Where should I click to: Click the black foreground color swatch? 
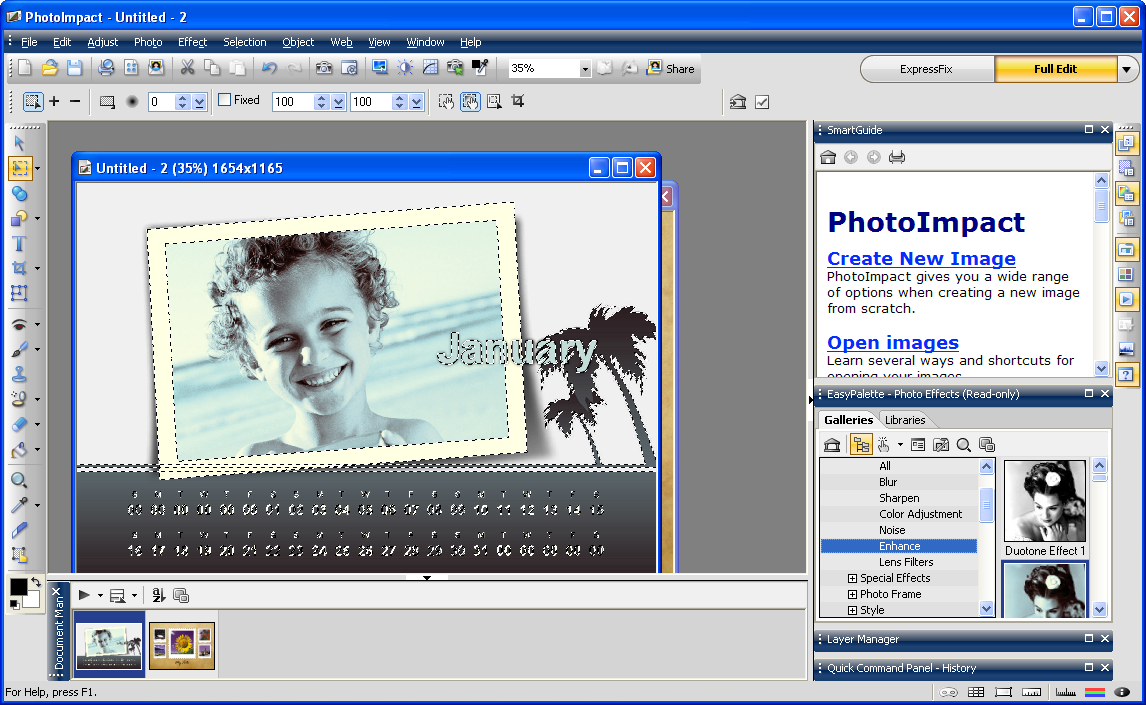click(18, 587)
